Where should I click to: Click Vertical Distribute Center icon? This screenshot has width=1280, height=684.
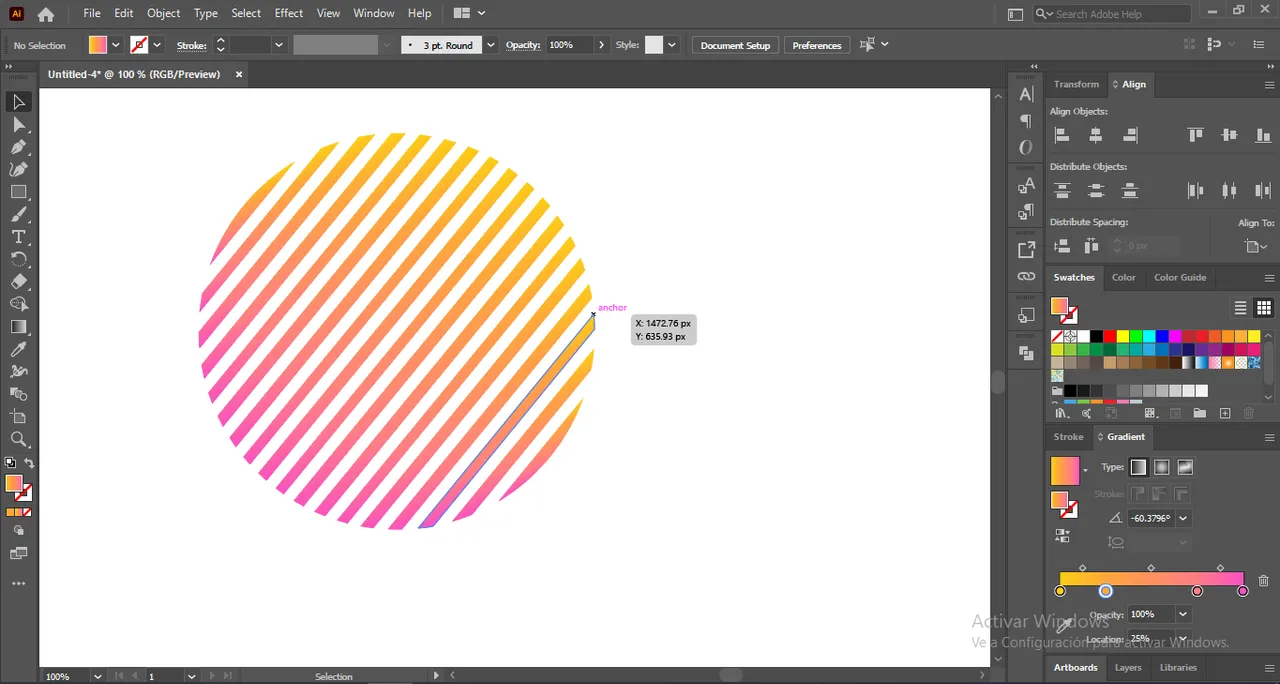click(1096, 190)
